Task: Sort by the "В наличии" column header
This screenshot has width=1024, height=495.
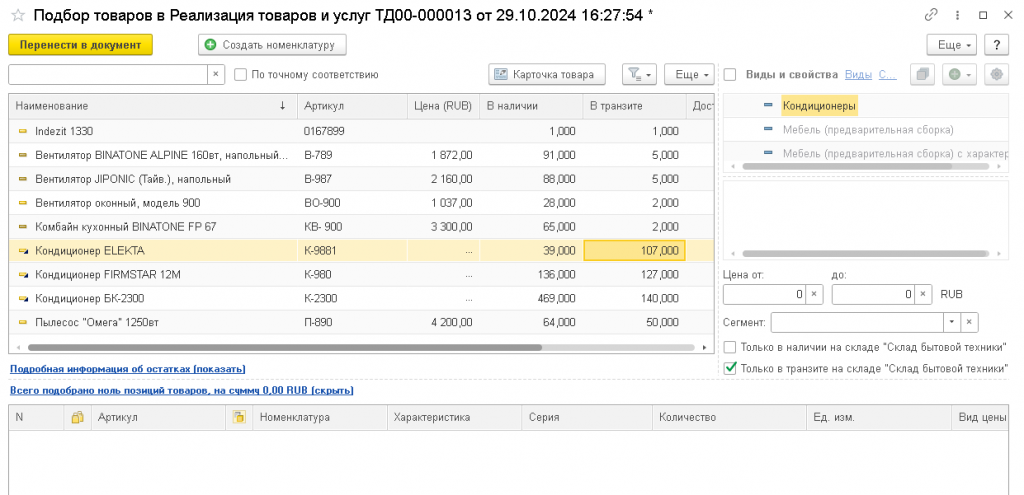Action: pyautogui.click(x=531, y=106)
